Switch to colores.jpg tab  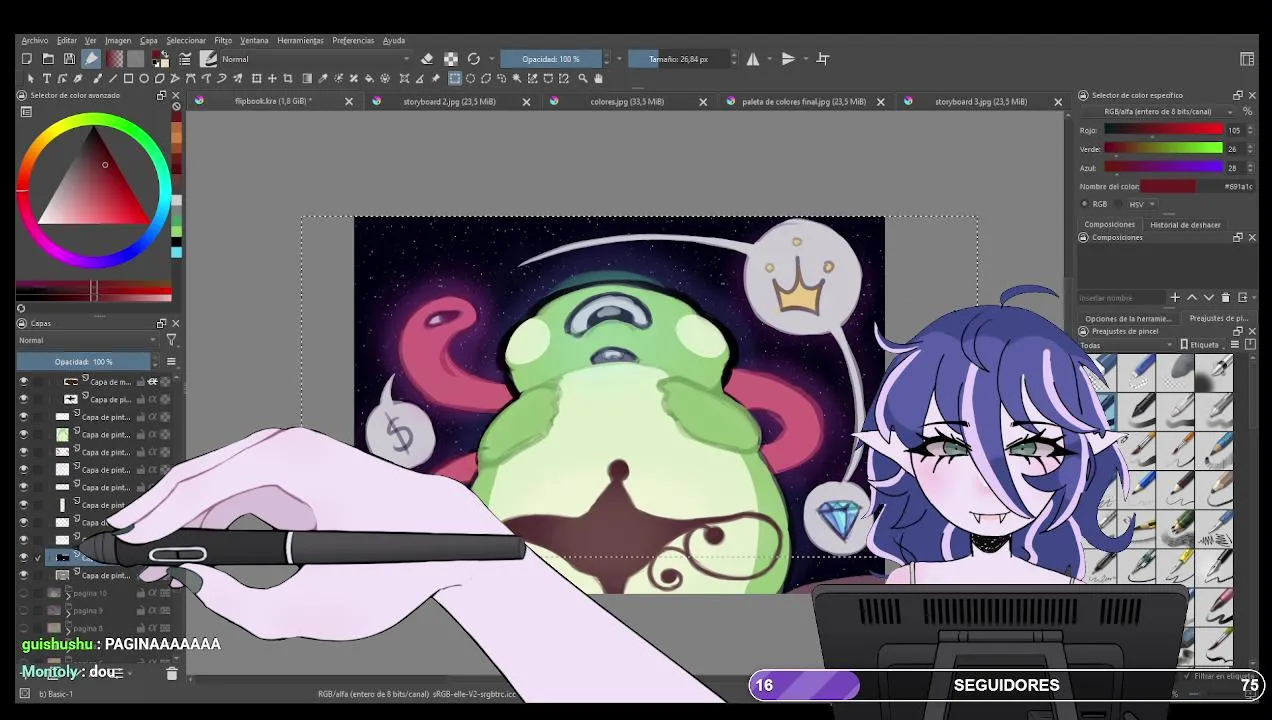(x=626, y=101)
